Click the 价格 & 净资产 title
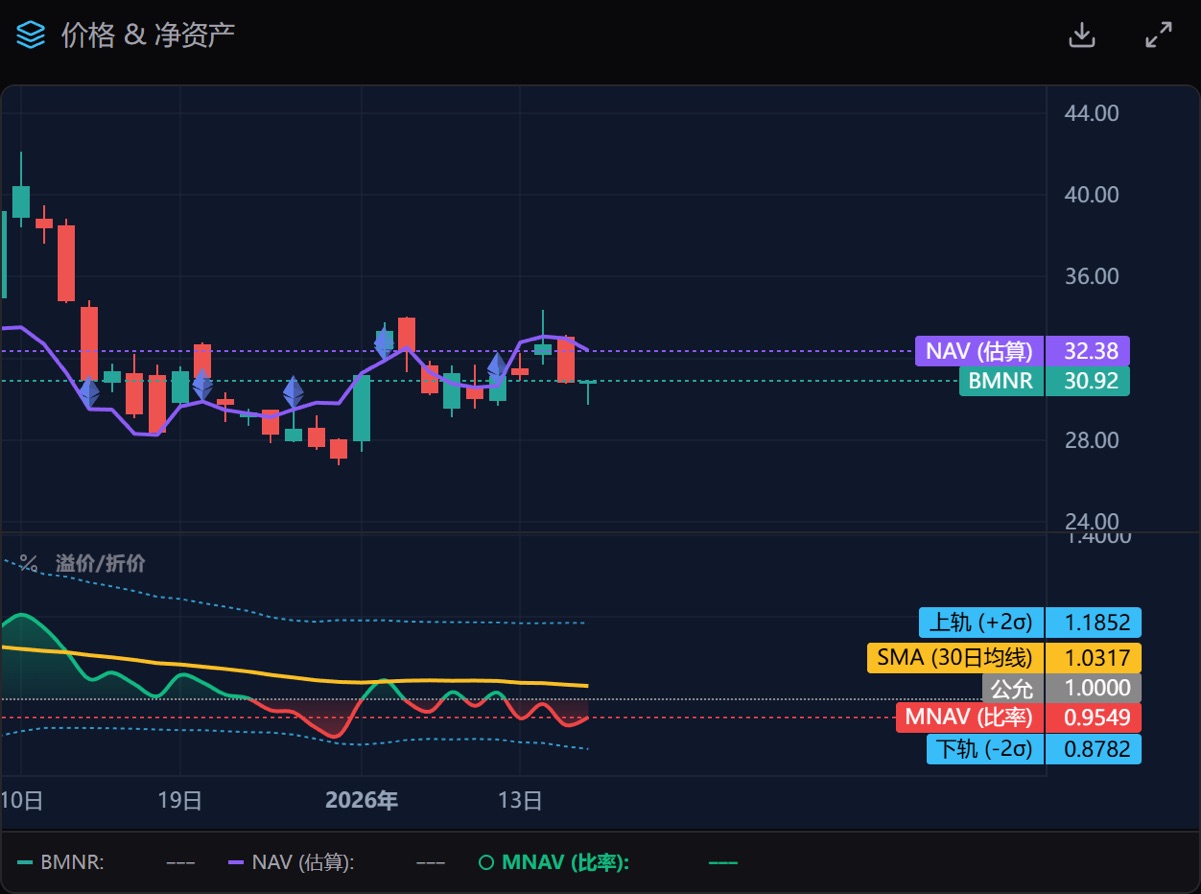The height and width of the screenshot is (894, 1201). [x=148, y=35]
